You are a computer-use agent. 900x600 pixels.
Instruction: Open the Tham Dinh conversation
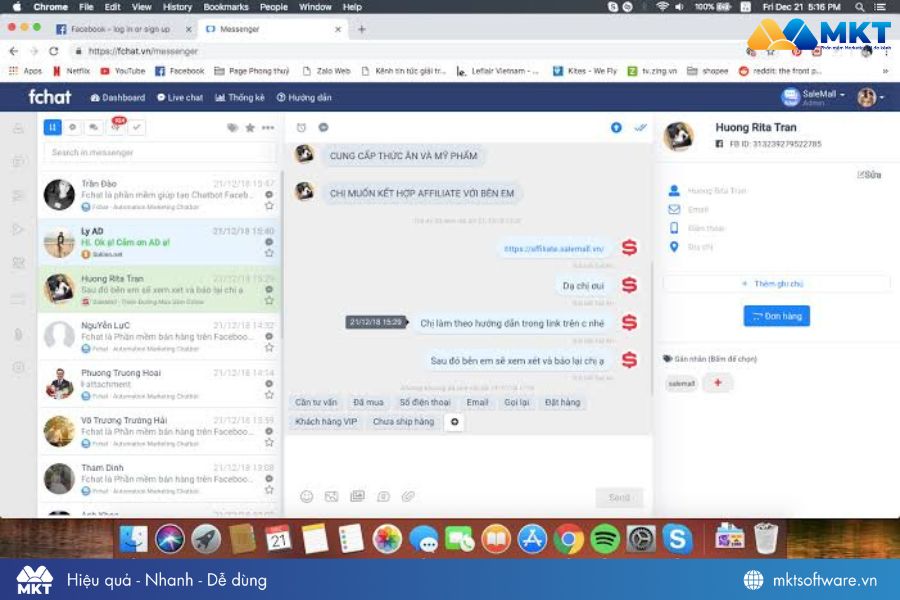tap(159, 479)
